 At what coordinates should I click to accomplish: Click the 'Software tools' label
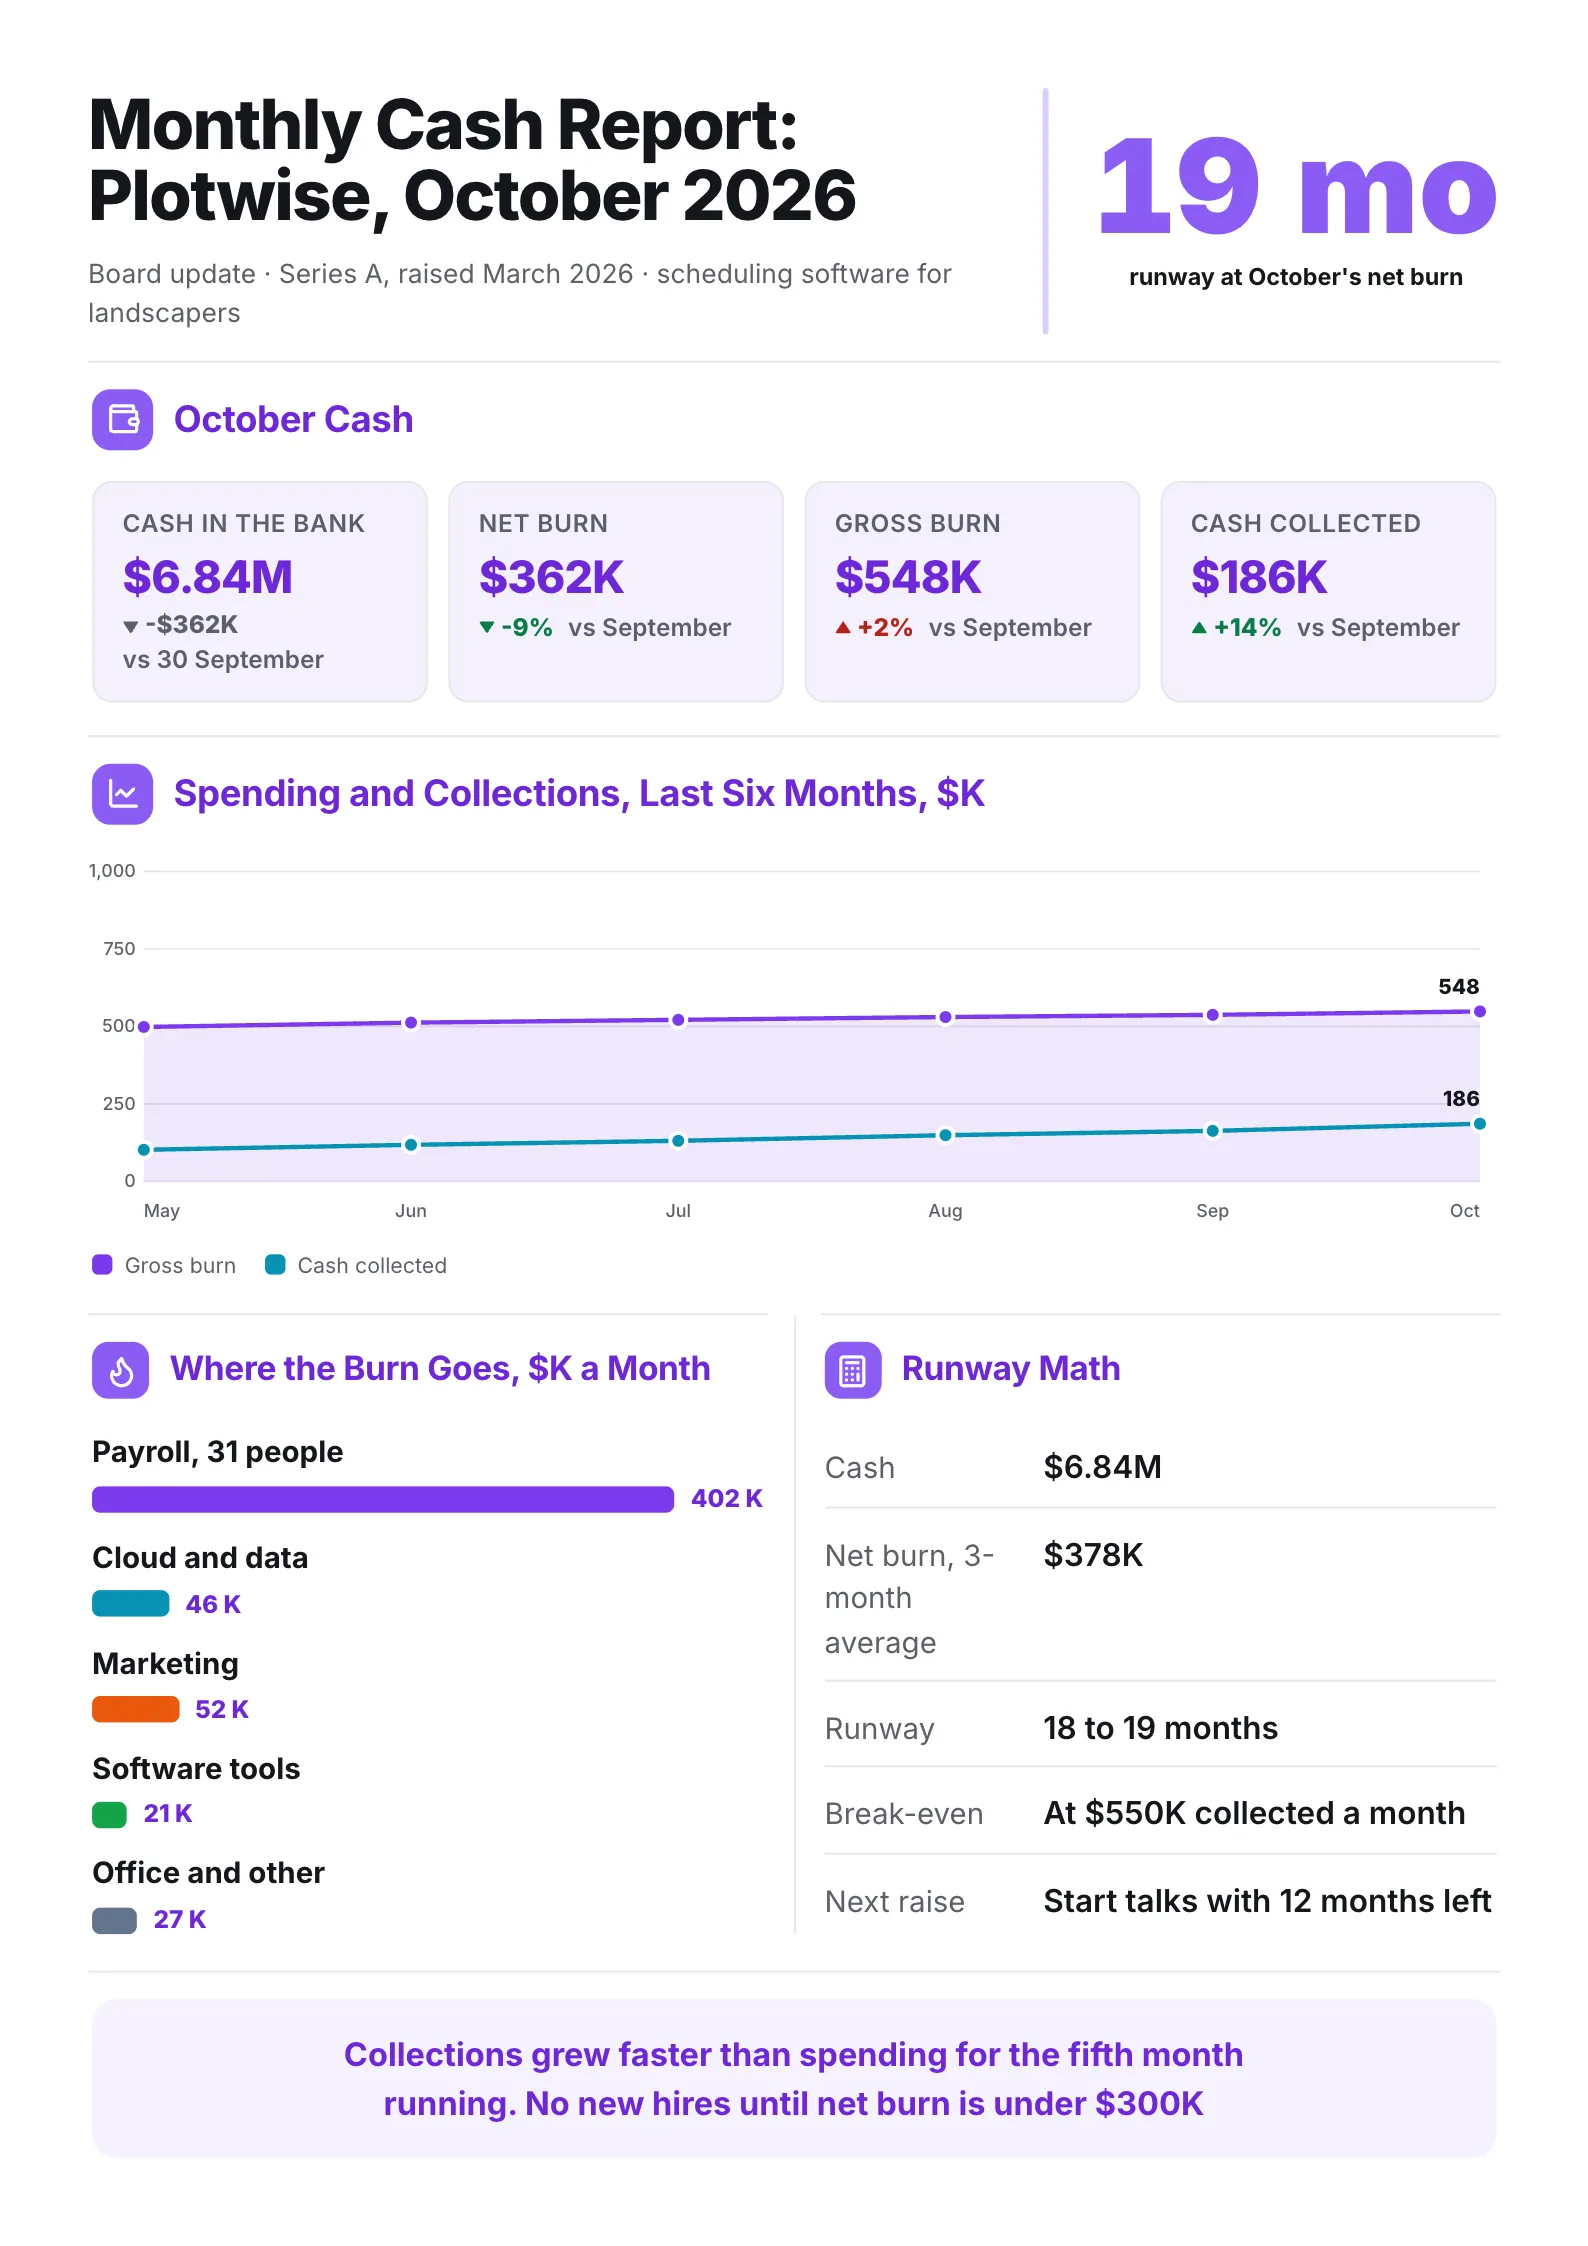pyautogui.click(x=196, y=1769)
